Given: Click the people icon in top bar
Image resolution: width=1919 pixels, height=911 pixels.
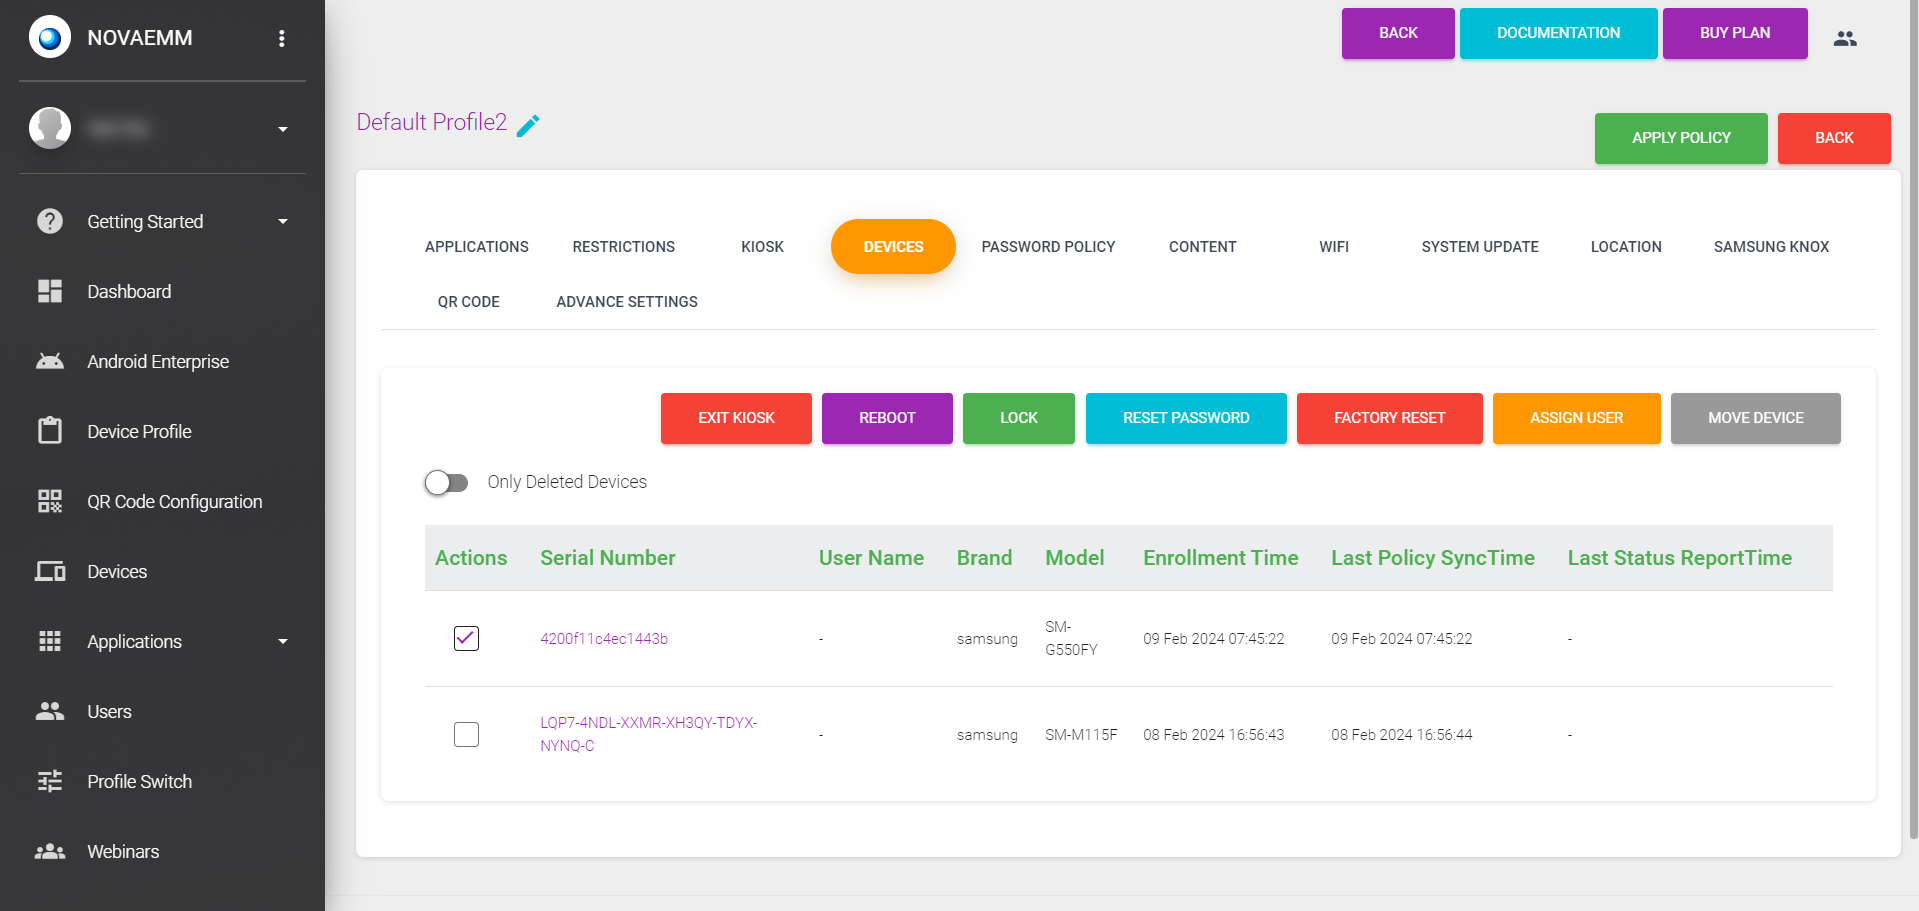Looking at the screenshot, I should 1845,38.
